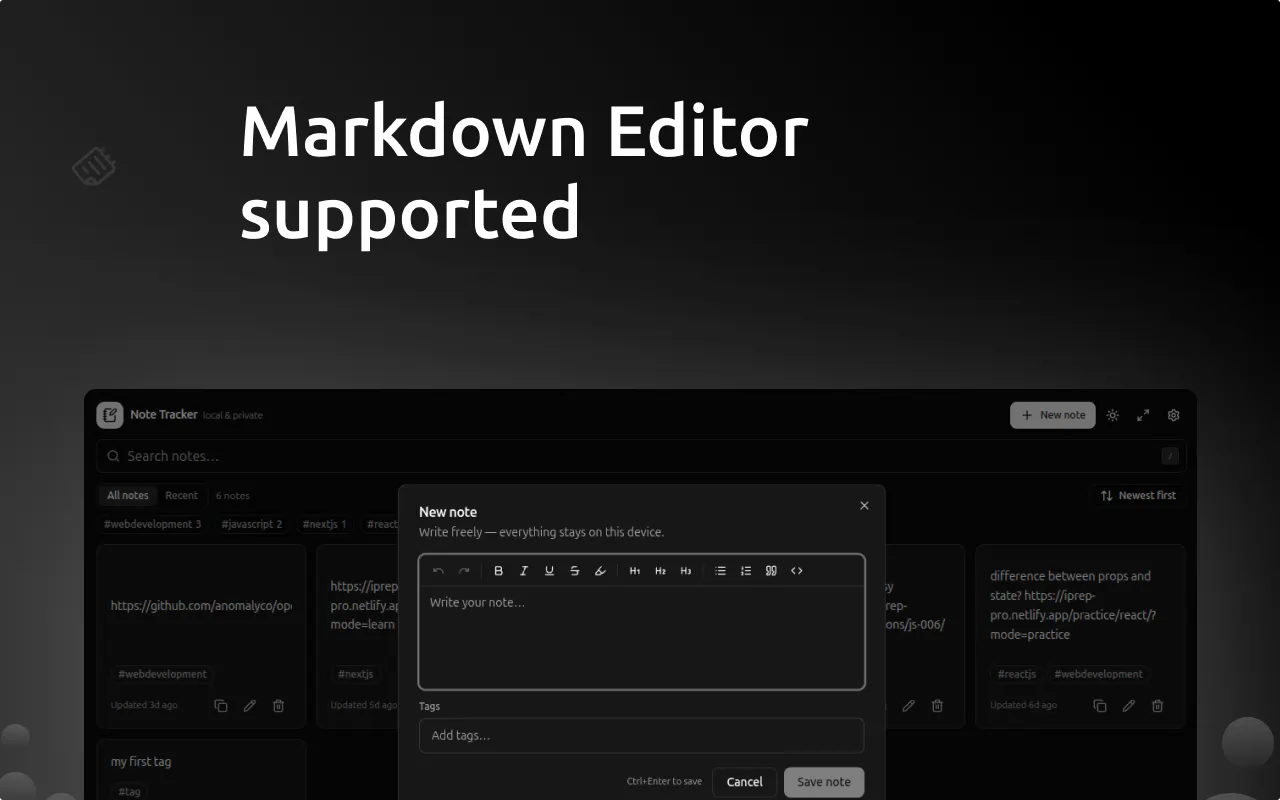
Task: Apply strikethrough formatting
Action: click(575, 571)
